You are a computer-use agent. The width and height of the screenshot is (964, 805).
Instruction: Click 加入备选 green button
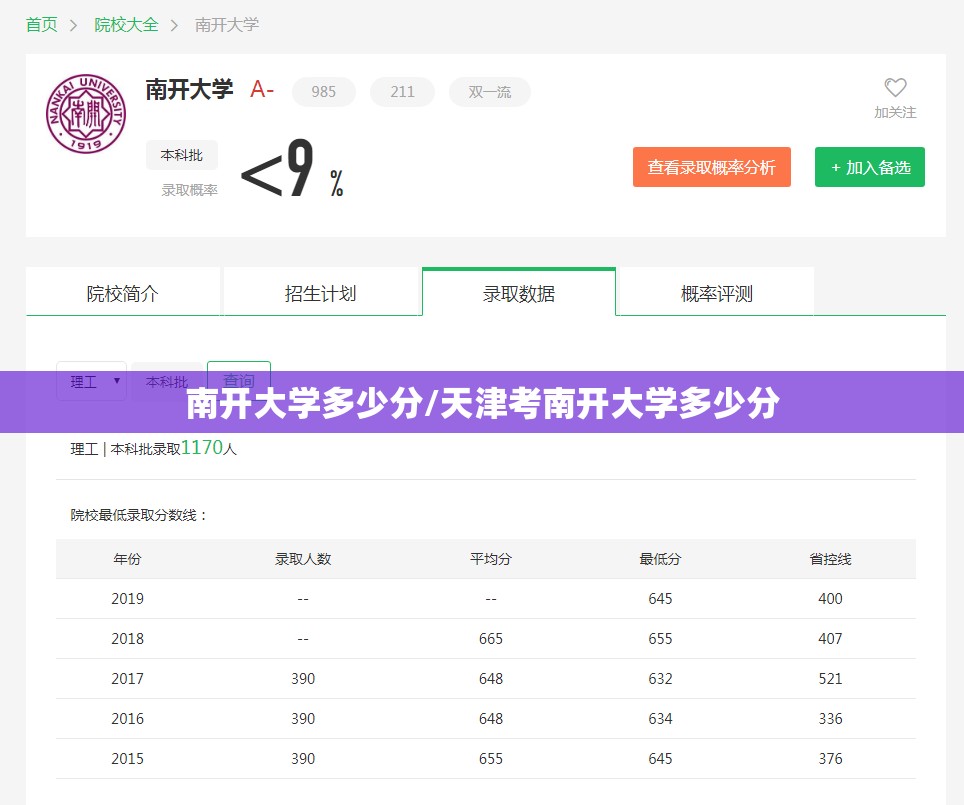click(869, 167)
